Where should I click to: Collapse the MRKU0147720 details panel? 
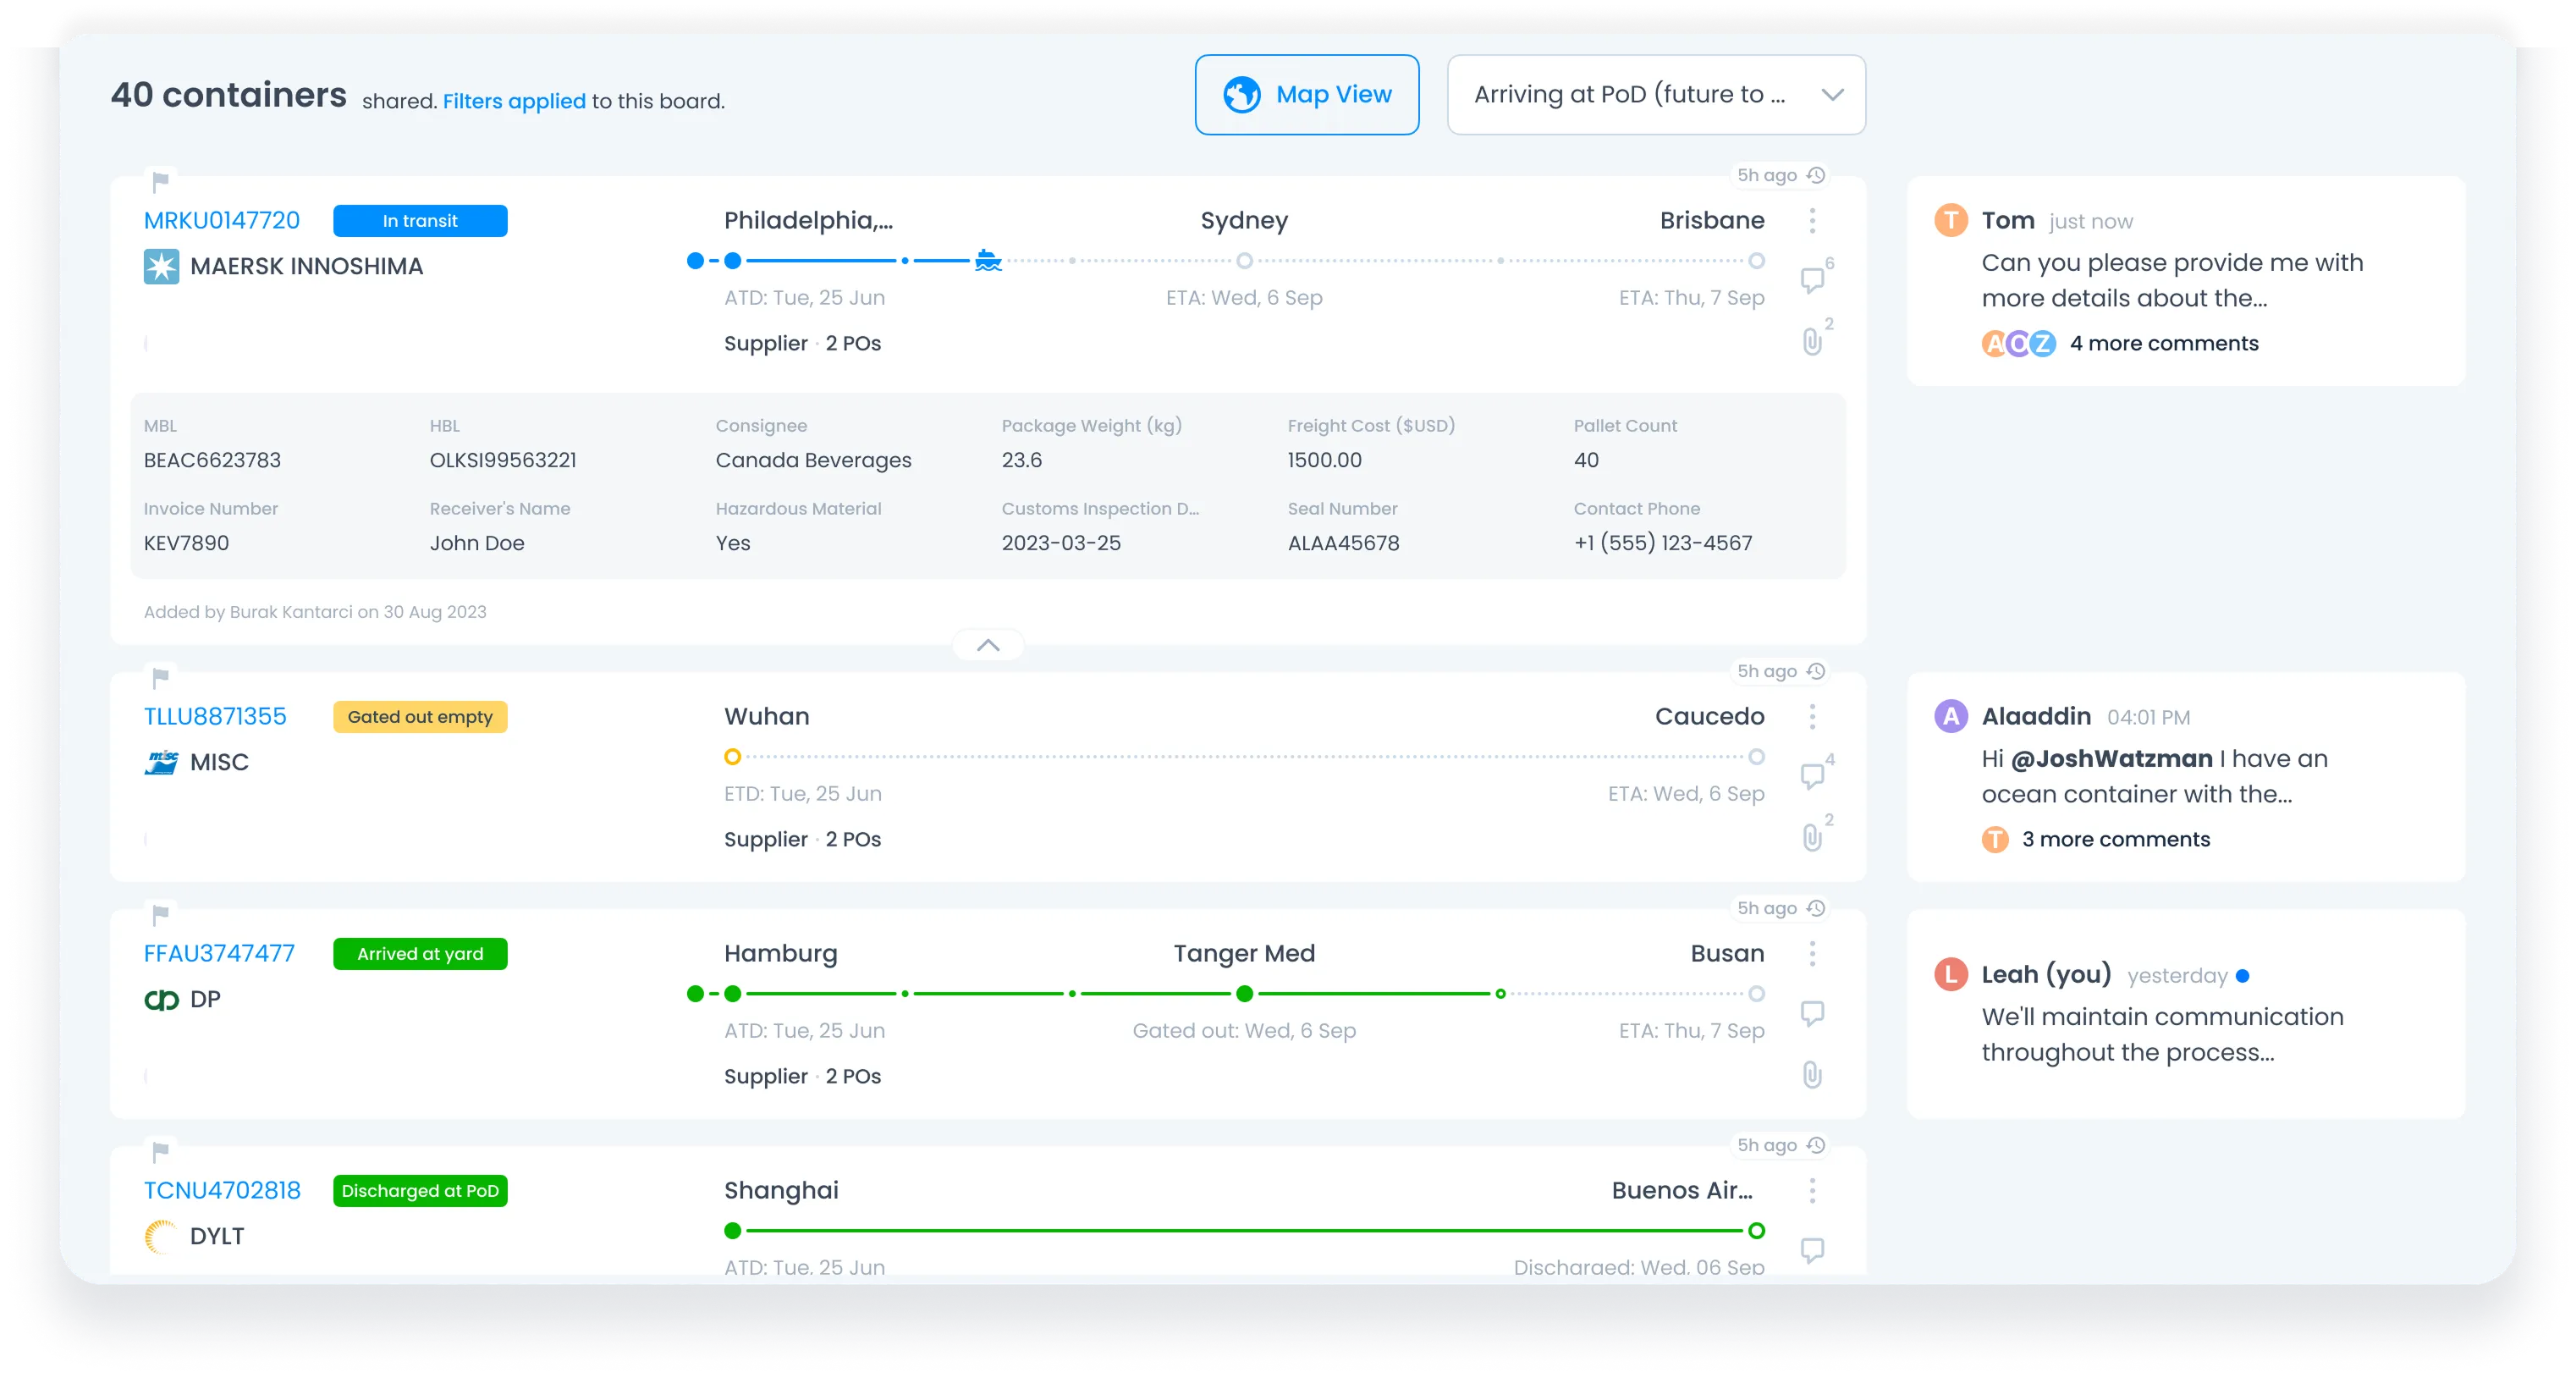(987, 645)
